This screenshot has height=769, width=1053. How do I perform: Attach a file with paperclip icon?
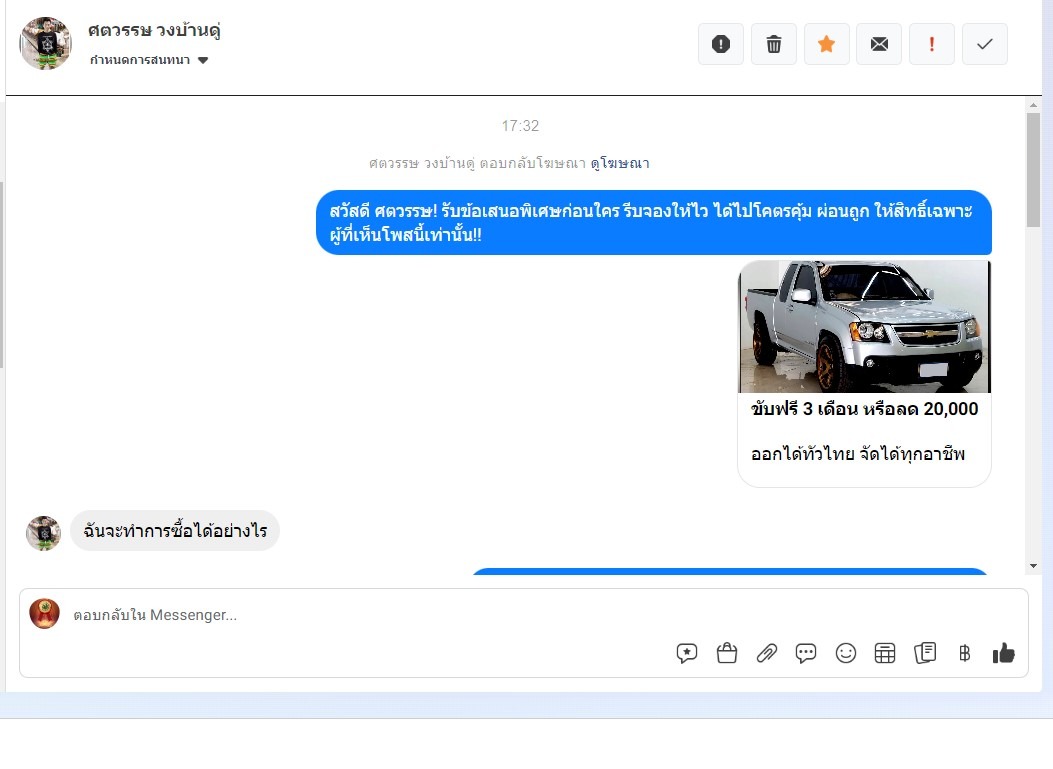coord(767,653)
